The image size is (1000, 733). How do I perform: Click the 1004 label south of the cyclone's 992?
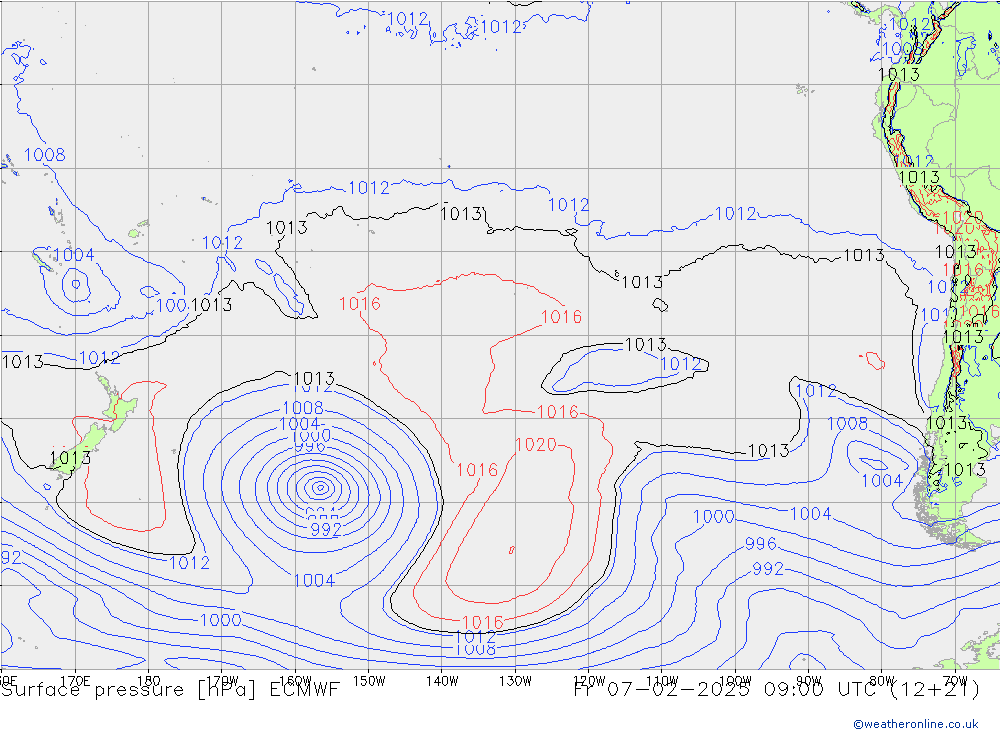point(314,581)
